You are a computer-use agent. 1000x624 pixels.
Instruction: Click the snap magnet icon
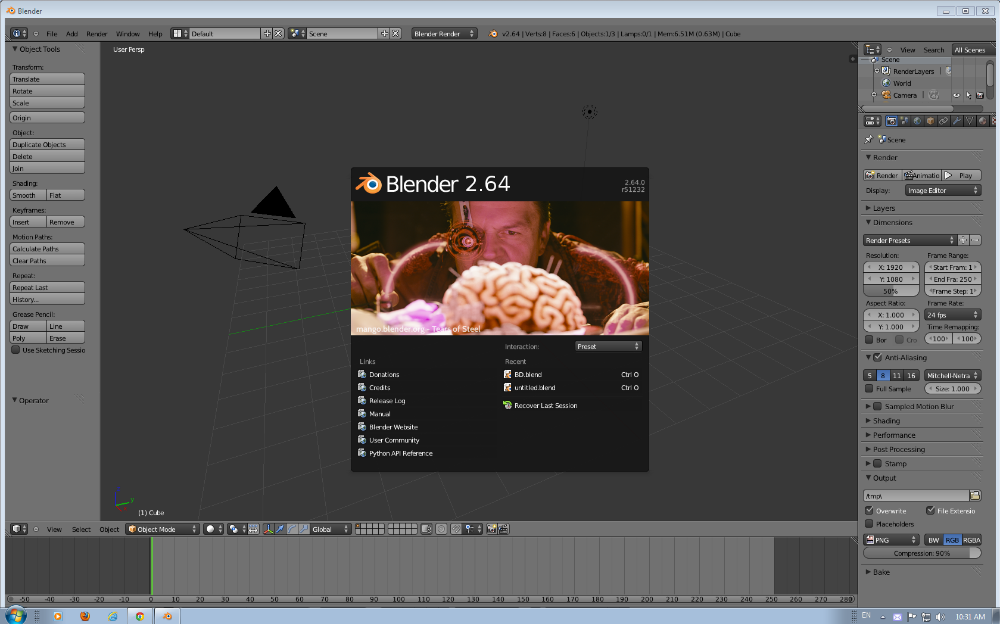point(456,529)
